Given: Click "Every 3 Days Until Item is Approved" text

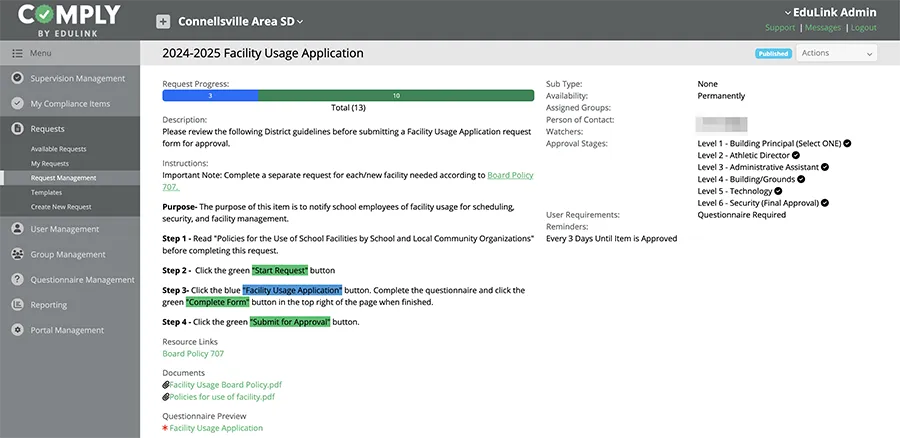Looking at the screenshot, I should click(612, 238).
